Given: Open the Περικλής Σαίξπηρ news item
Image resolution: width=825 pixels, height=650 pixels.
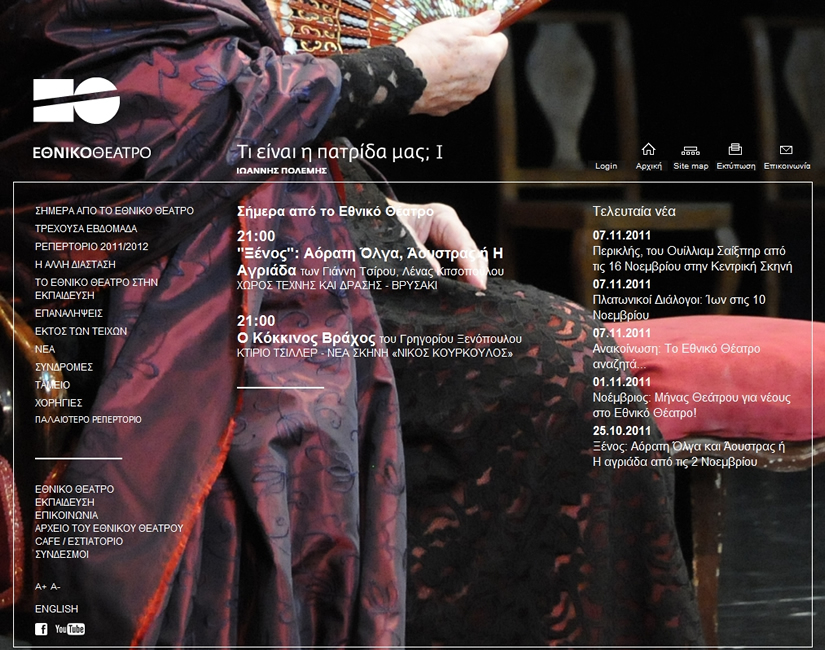Looking at the screenshot, I should [x=692, y=258].
